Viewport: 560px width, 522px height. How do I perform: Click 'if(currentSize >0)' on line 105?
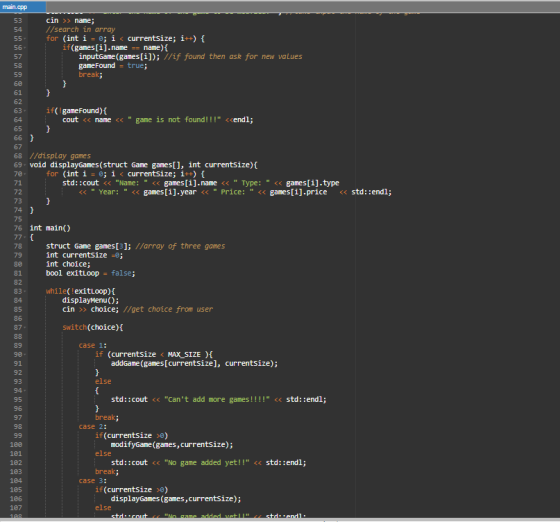131,490
